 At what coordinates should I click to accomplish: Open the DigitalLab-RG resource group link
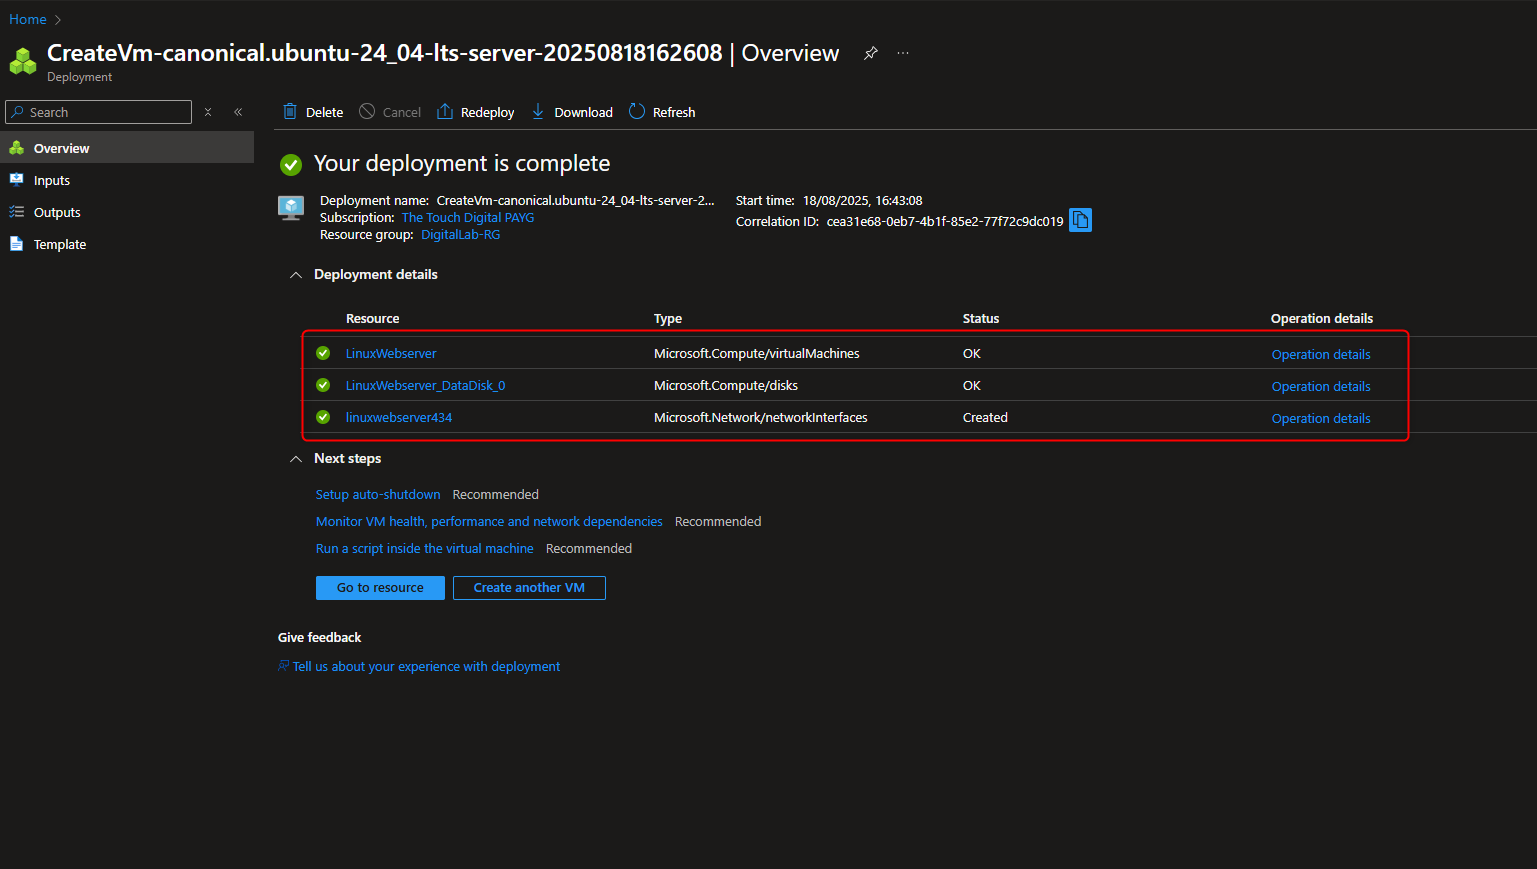coord(460,234)
